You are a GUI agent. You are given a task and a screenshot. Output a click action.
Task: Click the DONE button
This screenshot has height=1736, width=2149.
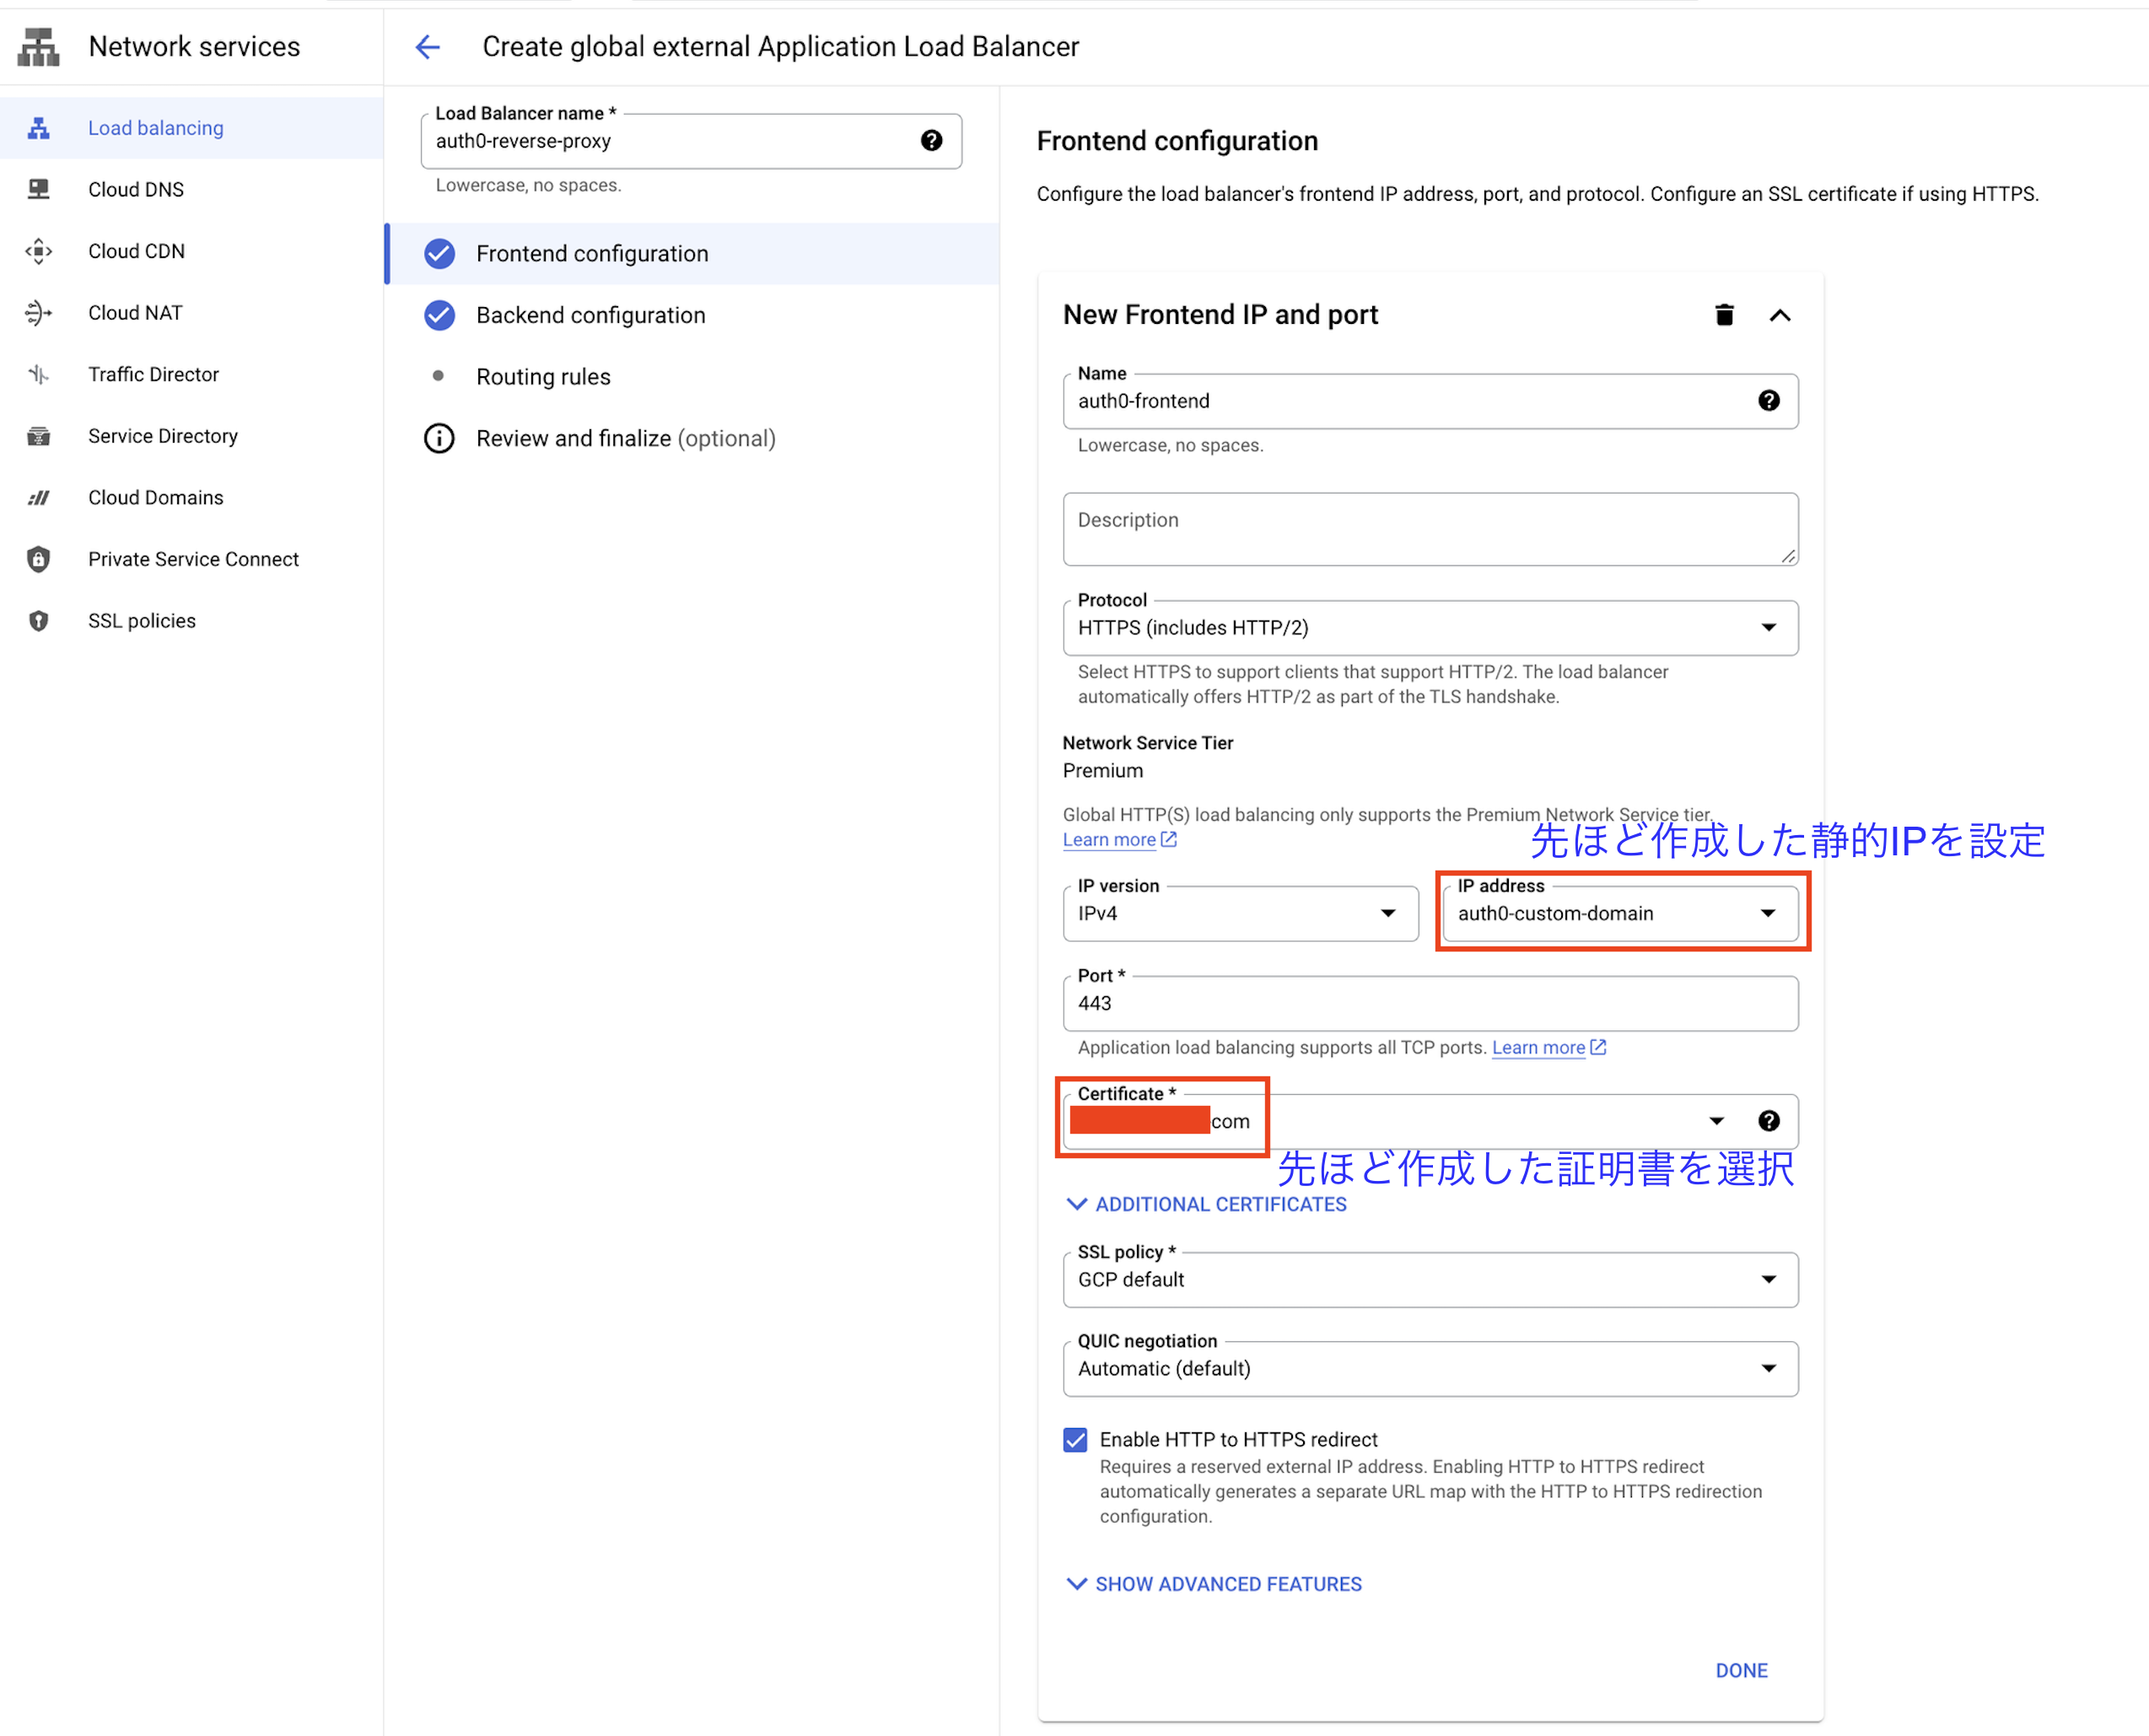1741,1670
